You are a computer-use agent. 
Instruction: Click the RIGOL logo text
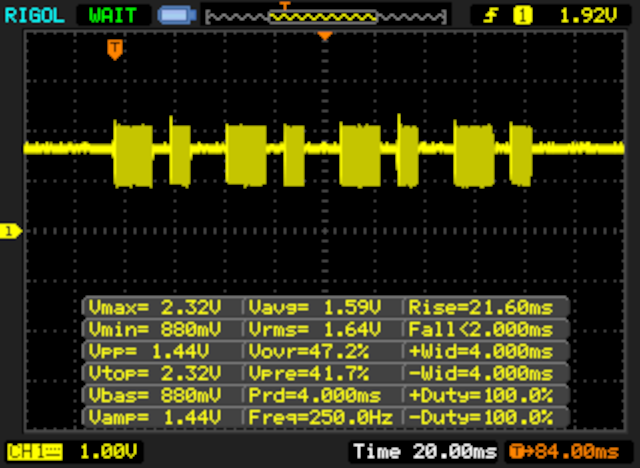[x=35, y=16]
